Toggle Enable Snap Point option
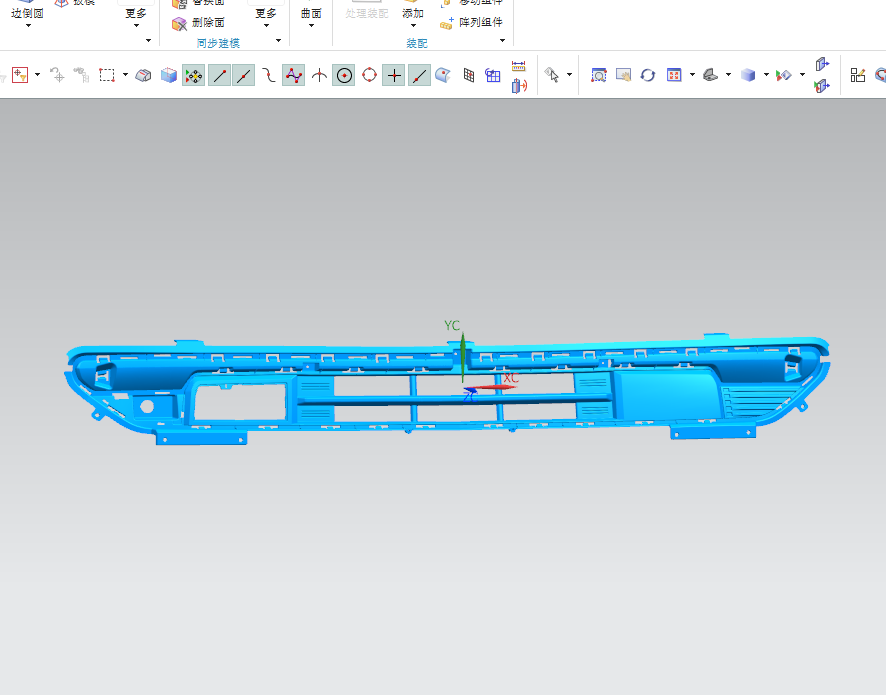Viewport: 886px width, 695px height. point(193,75)
